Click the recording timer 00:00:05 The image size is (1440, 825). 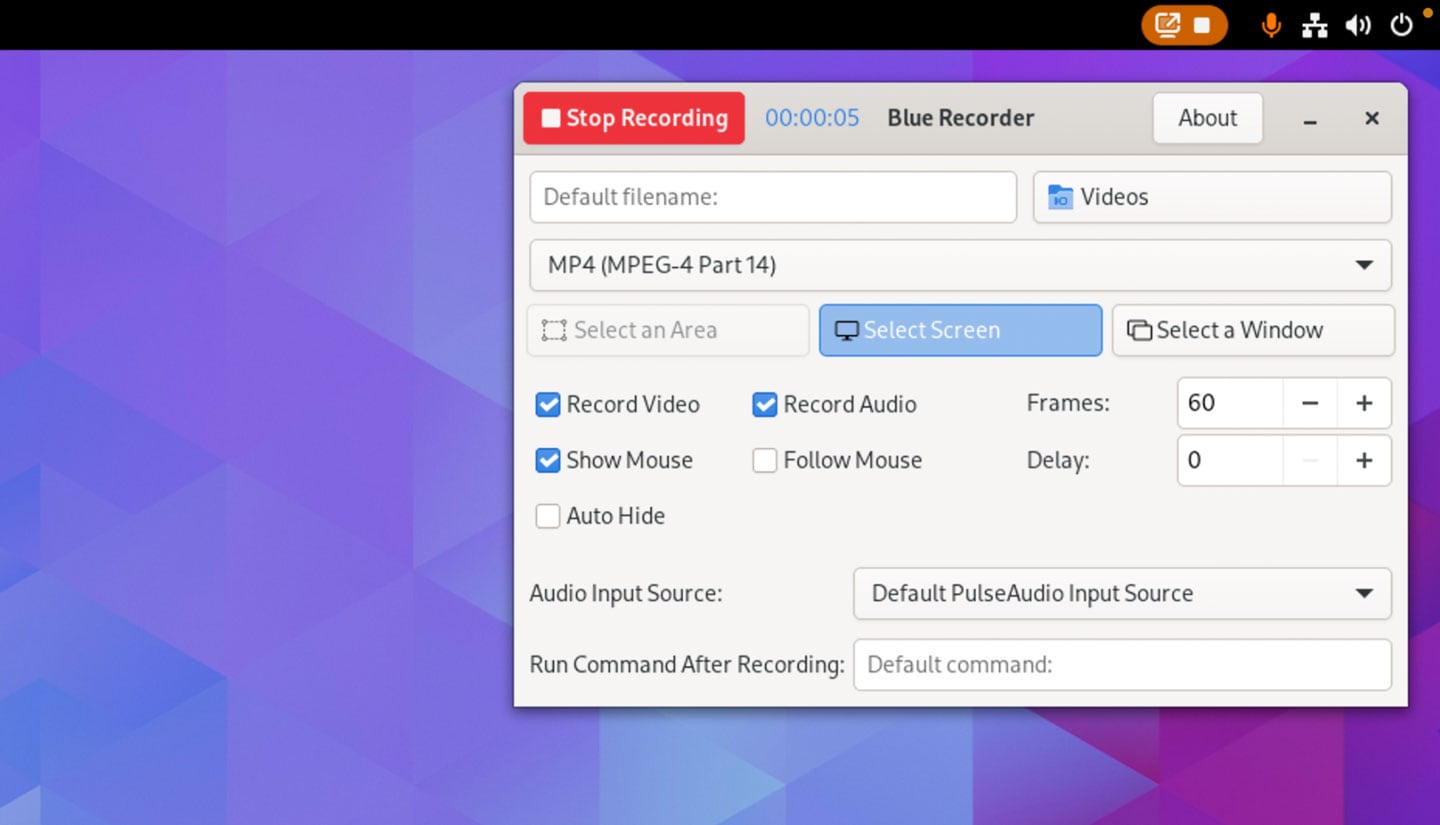pyautogui.click(x=812, y=118)
